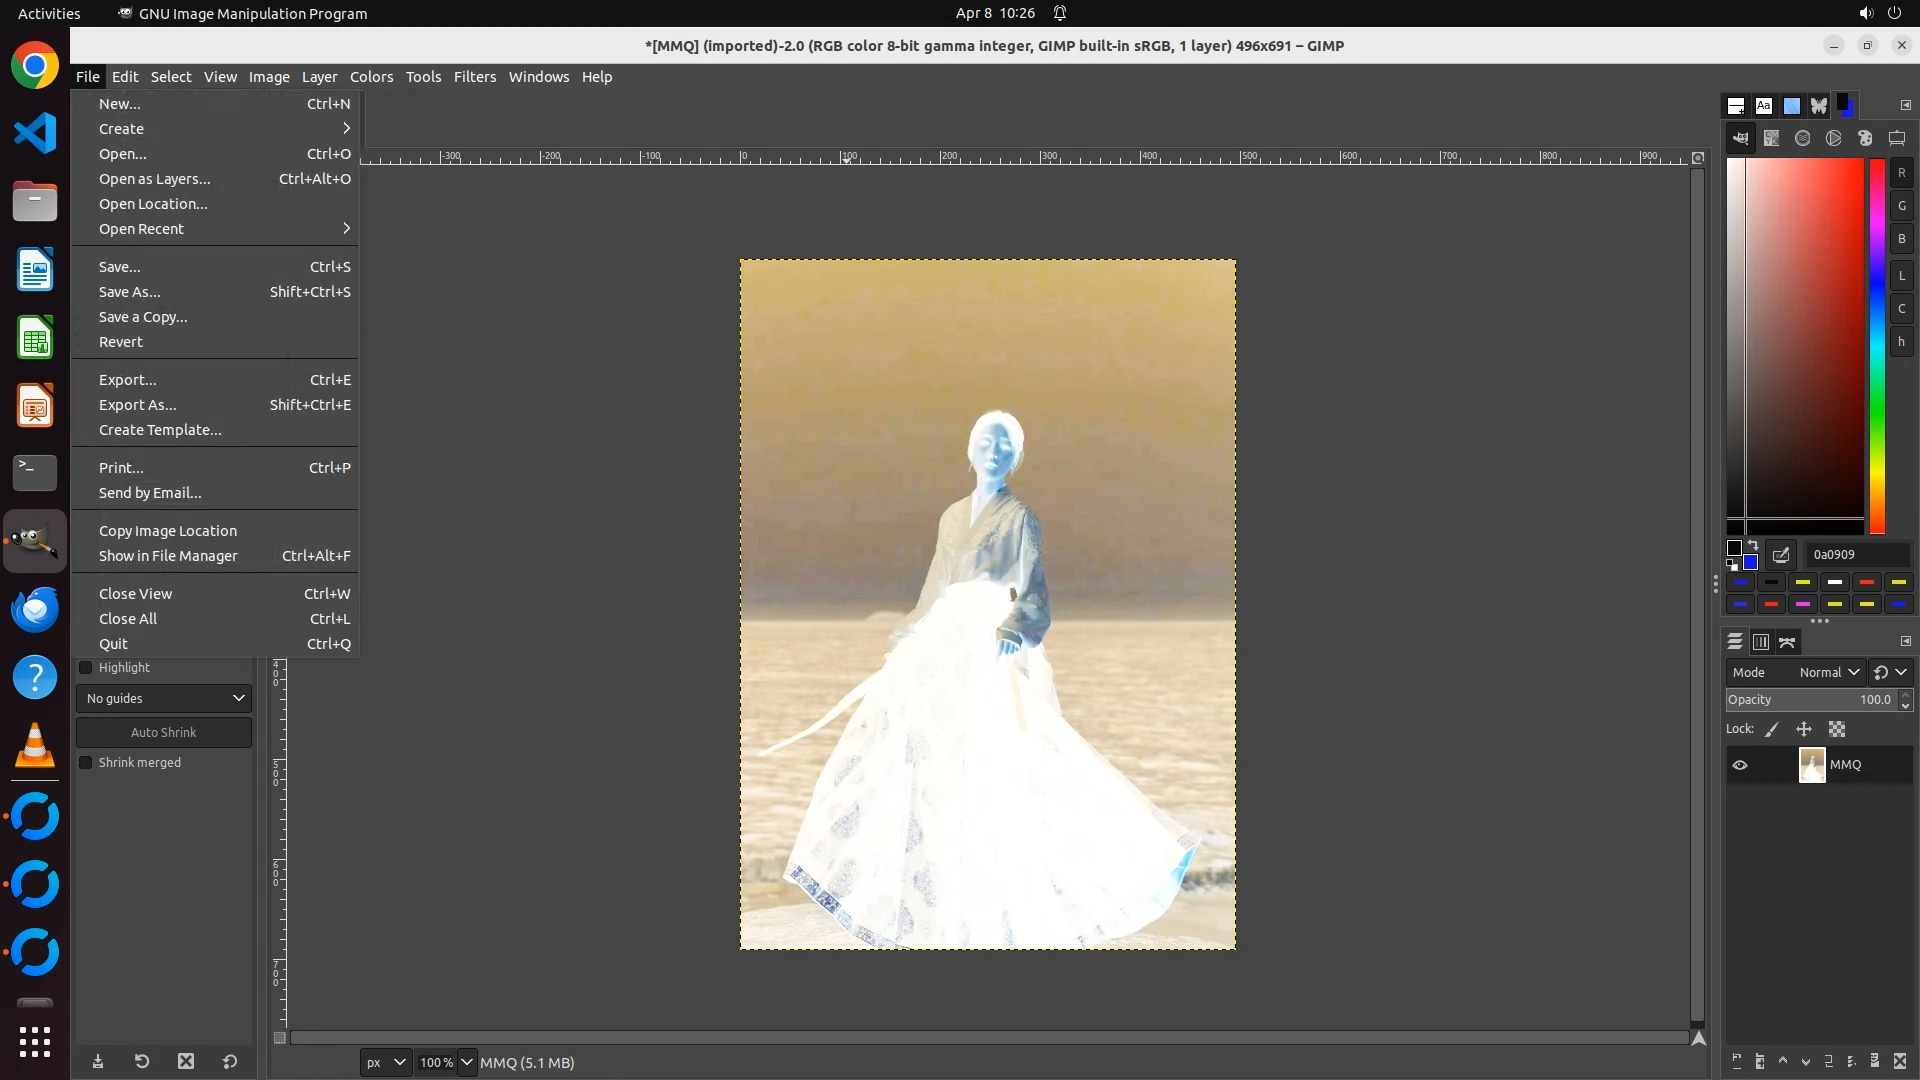Open the px unit dropdown
Screen dimensions: 1920x1080
click(x=385, y=1063)
